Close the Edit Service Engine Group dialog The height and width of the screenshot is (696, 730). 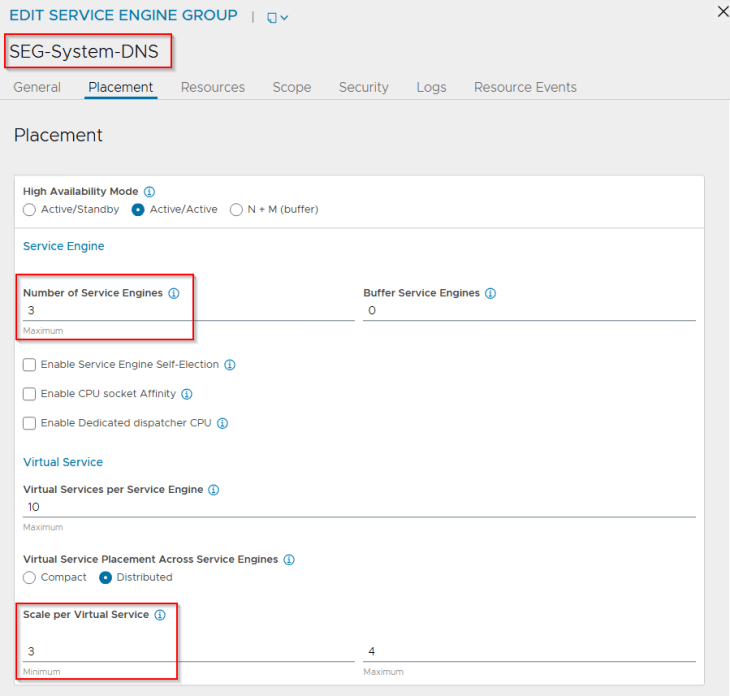[722, 11]
